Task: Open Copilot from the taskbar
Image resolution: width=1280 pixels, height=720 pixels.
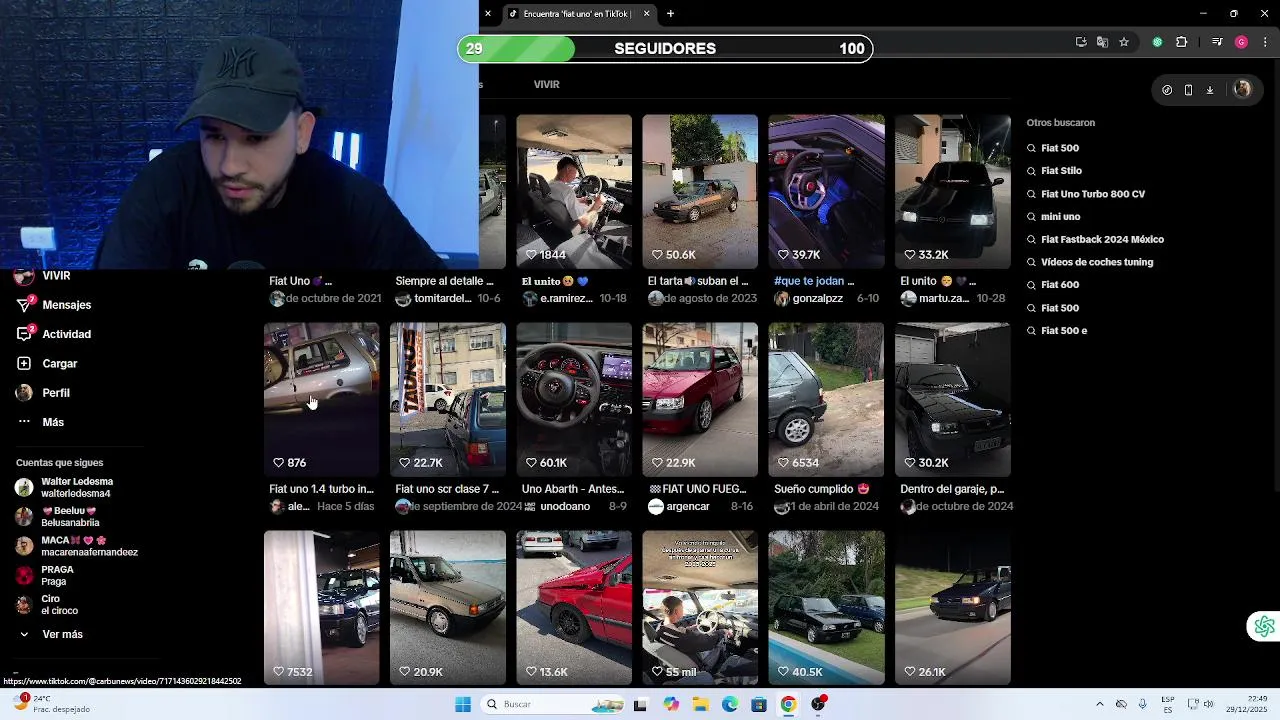Action: tap(671, 704)
